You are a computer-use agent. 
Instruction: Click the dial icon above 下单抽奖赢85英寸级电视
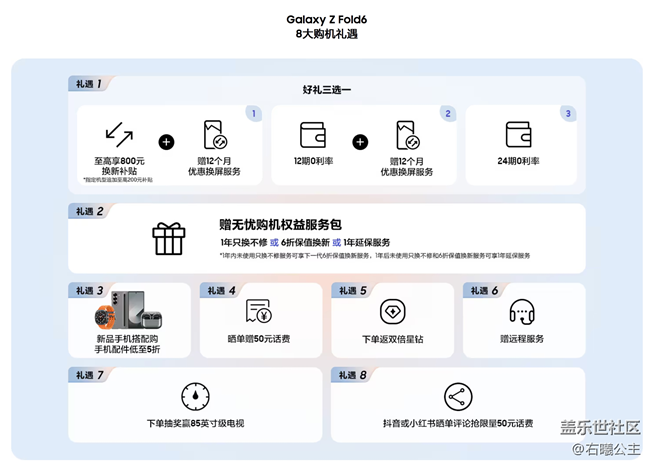(195, 396)
